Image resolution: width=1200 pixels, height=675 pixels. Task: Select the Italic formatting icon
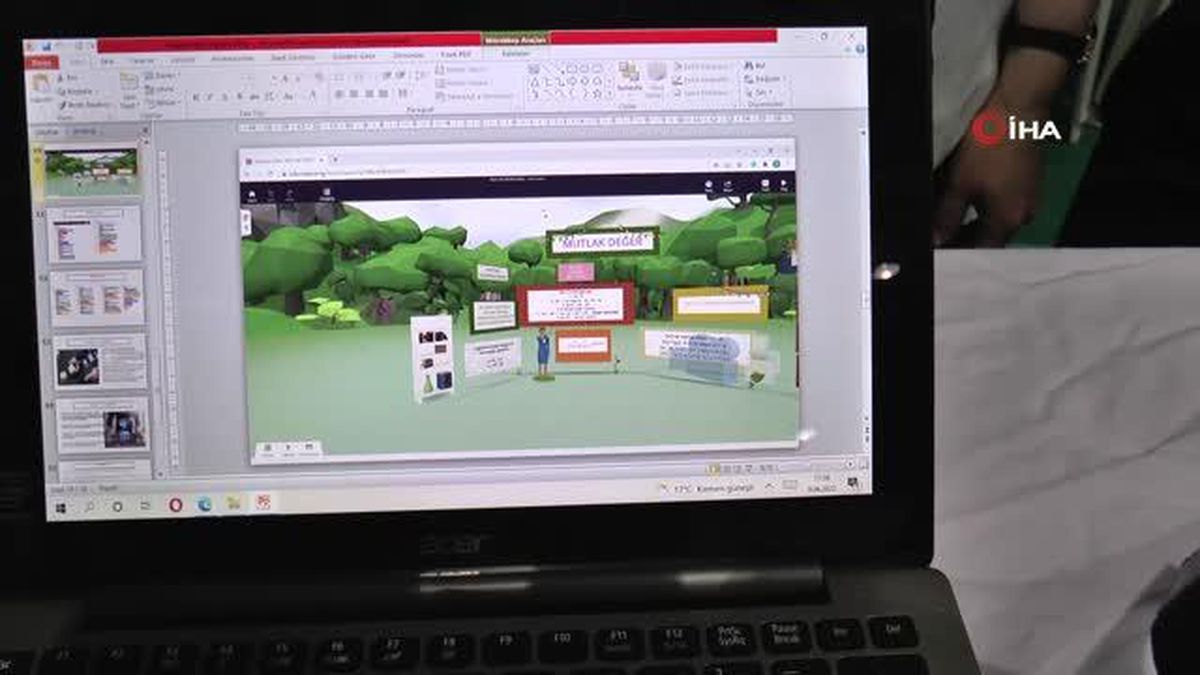[x=210, y=97]
